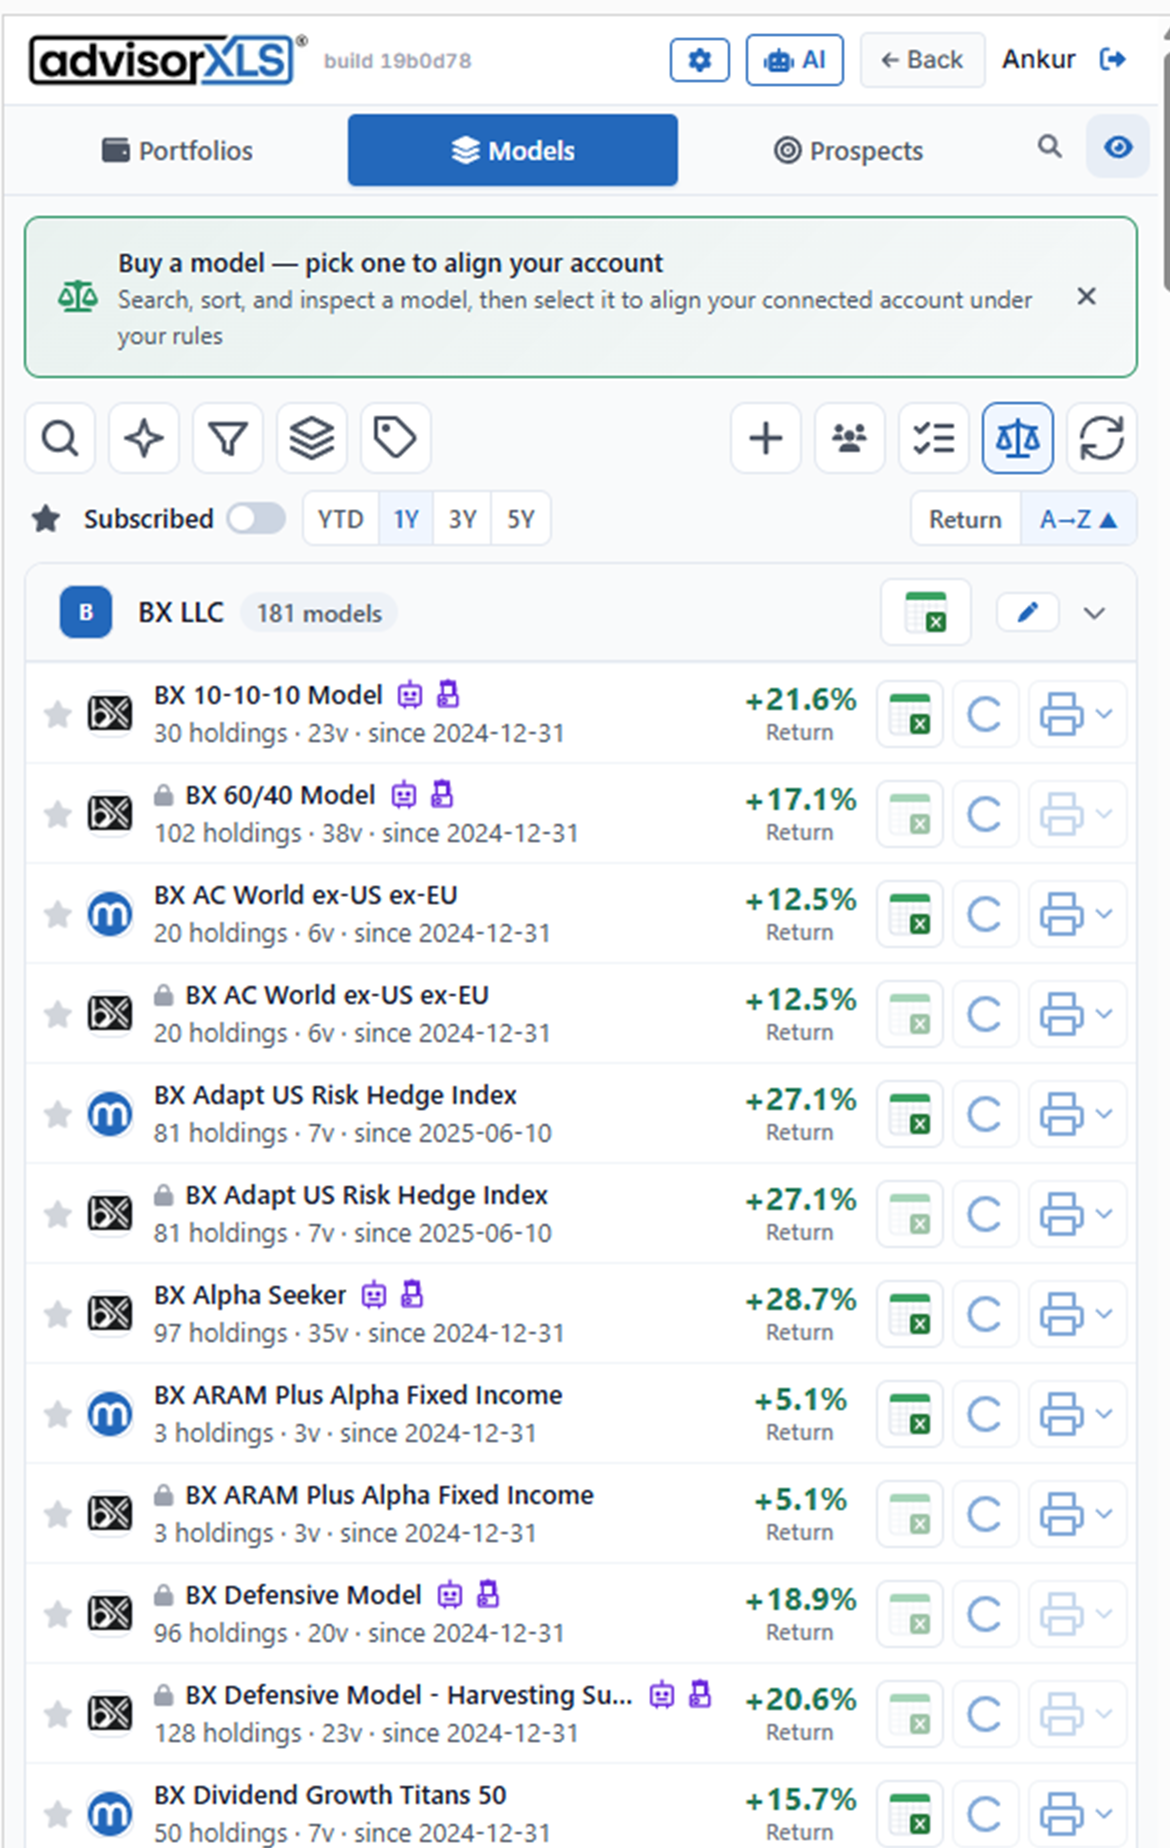Export BX ARAM Plus Alpha unlocked row spreadsheet
Image resolution: width=1170 pixels, height=1848 pixels.
910,1414
